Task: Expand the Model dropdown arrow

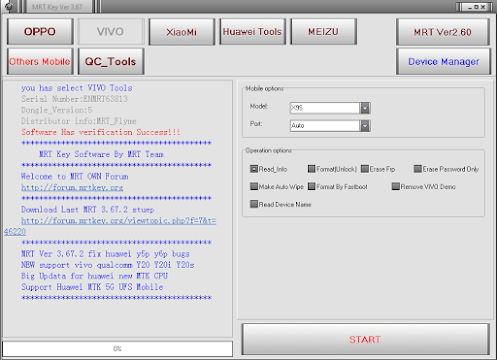Action: pos(365,108)
